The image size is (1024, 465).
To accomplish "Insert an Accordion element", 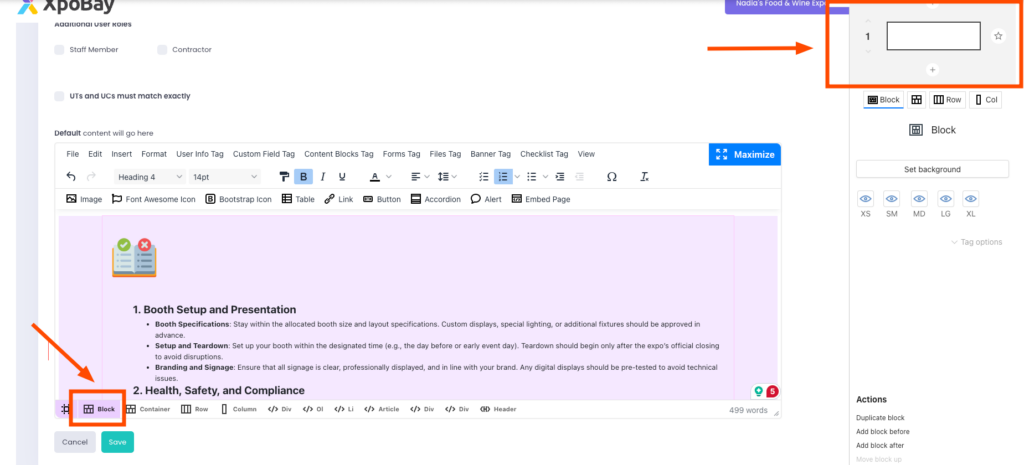I will coord(435,199).
